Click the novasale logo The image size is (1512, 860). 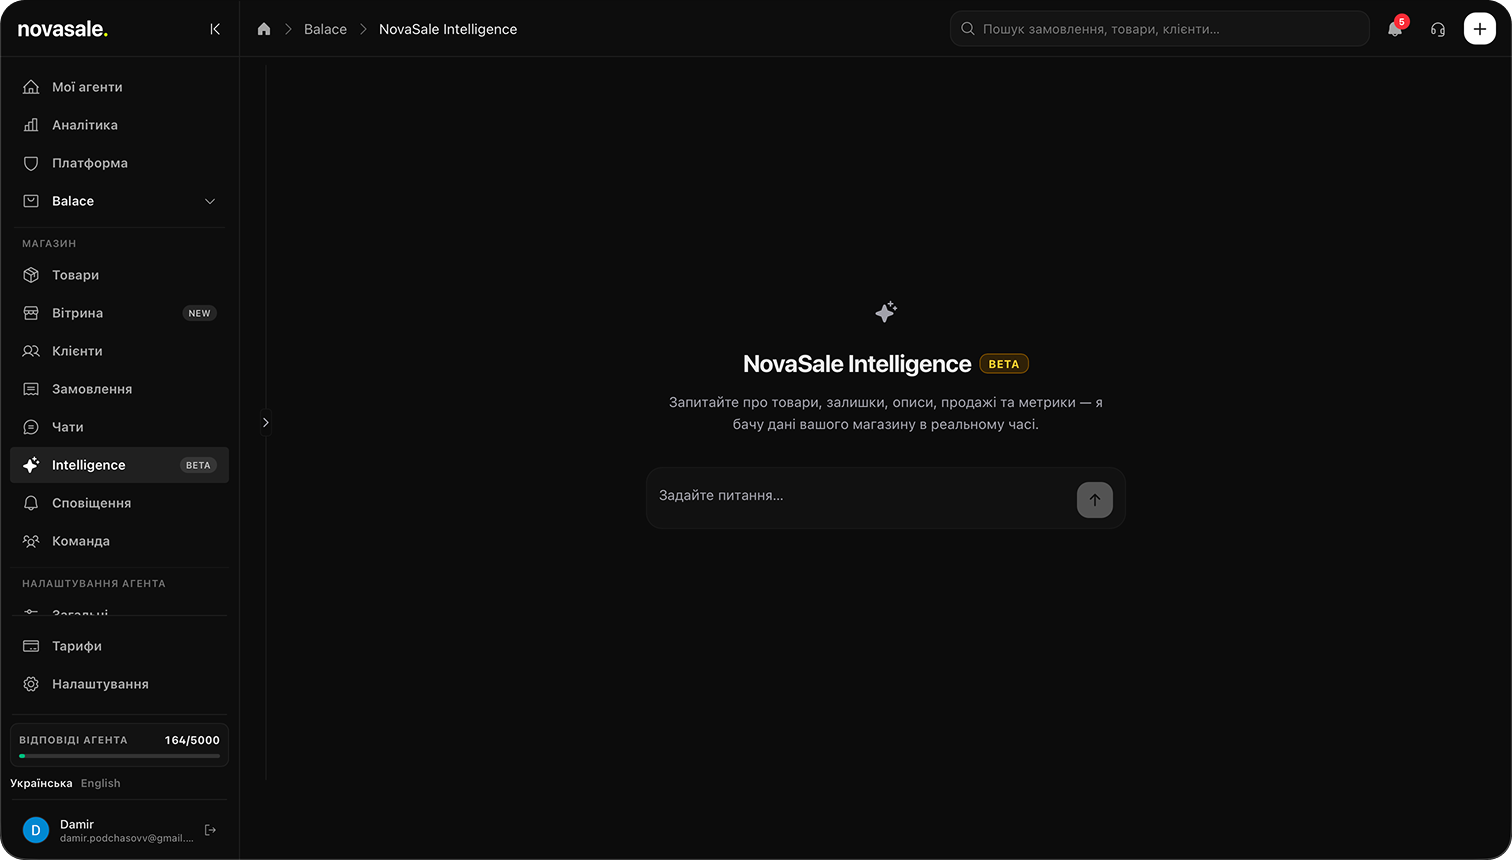[x=62, y=29]
